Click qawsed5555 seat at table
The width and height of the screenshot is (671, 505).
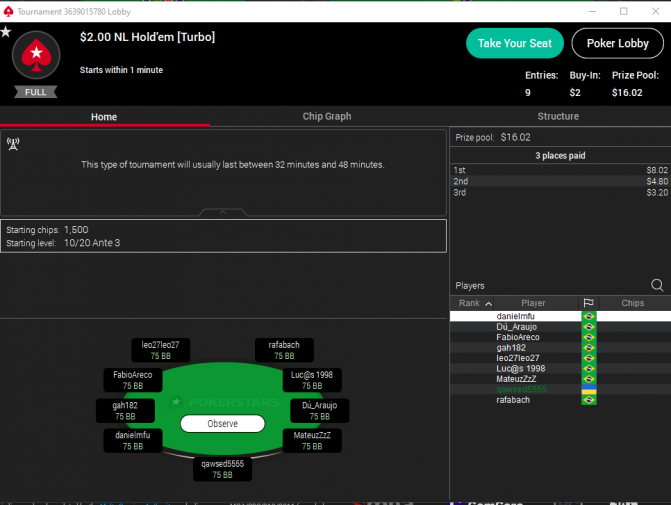click(223, 469)
